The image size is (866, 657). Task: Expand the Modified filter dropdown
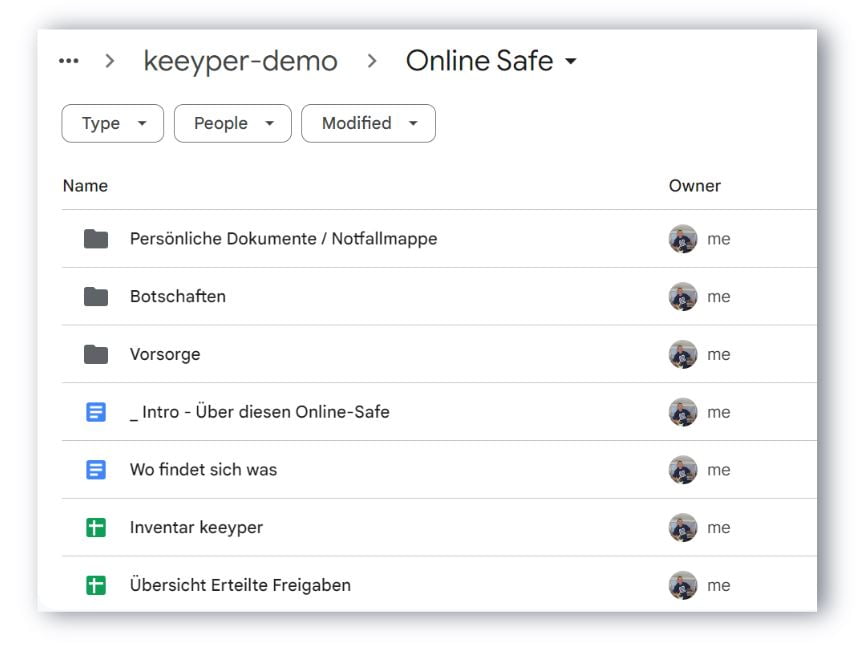click(x=368, y=124)
